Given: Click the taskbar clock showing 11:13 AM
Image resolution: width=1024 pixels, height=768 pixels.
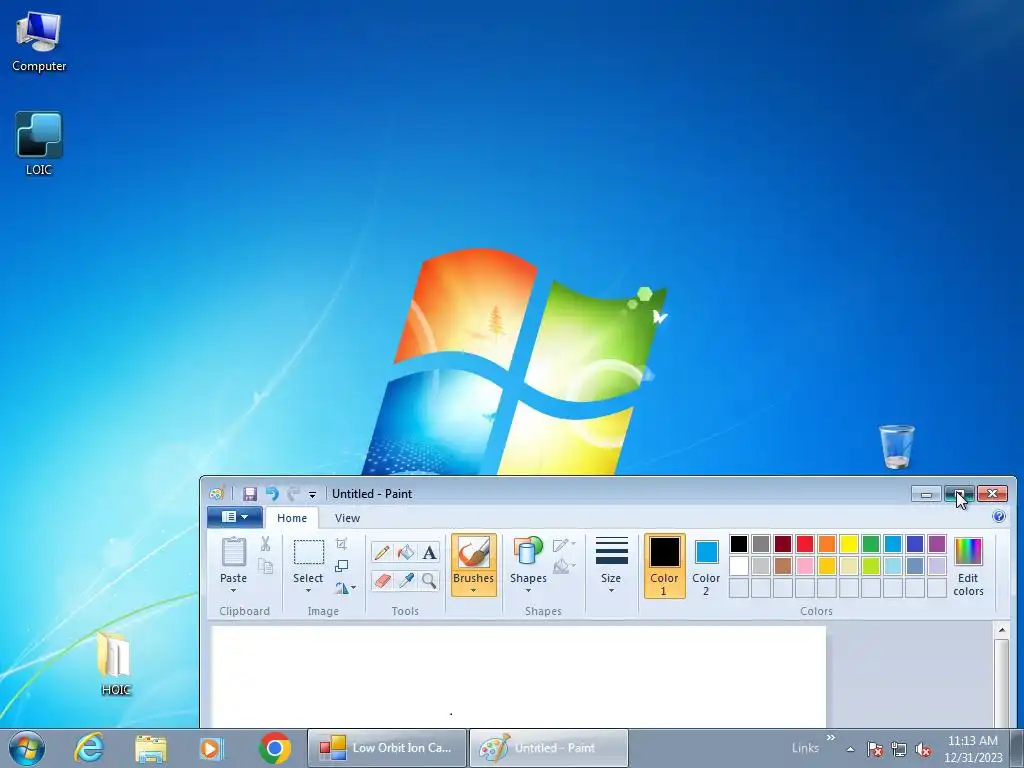Looking at the screenshot, I should 972,748.
